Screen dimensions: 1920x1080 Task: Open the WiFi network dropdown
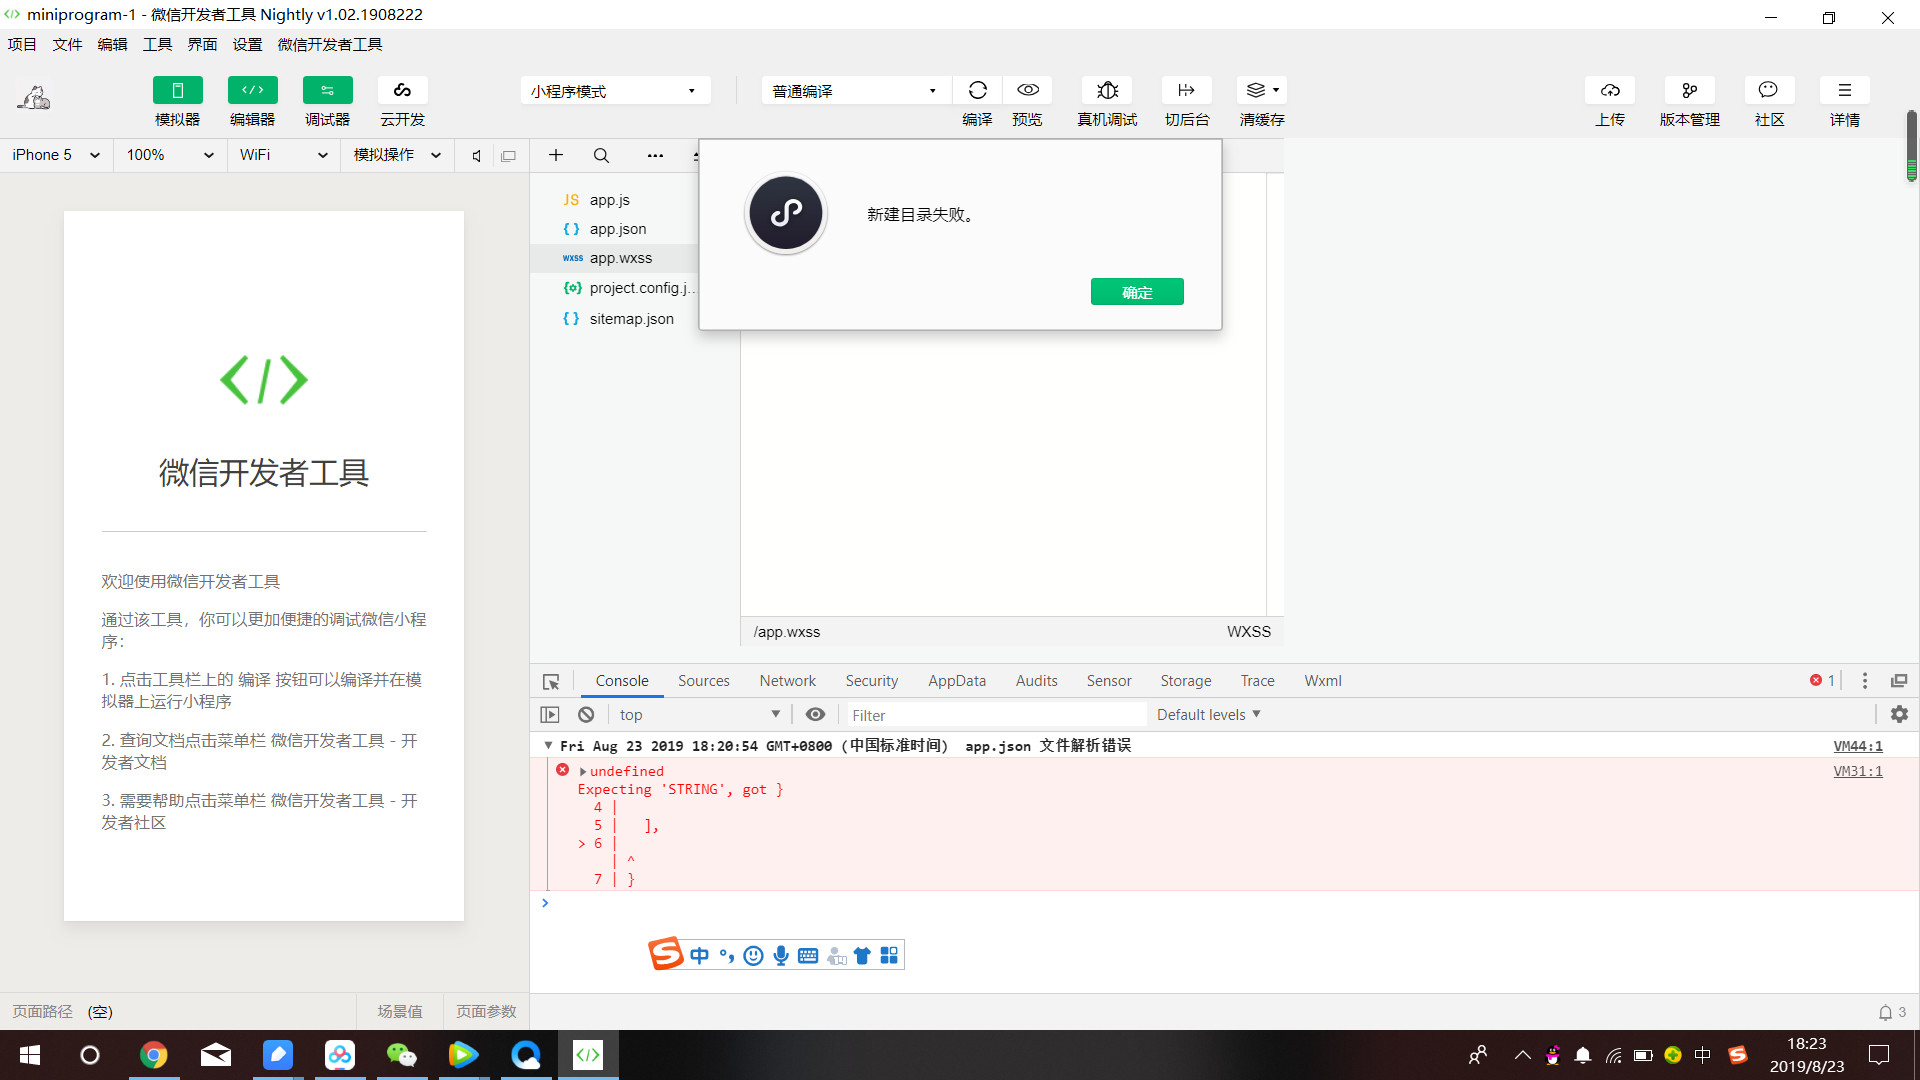[x=284, y=155]
